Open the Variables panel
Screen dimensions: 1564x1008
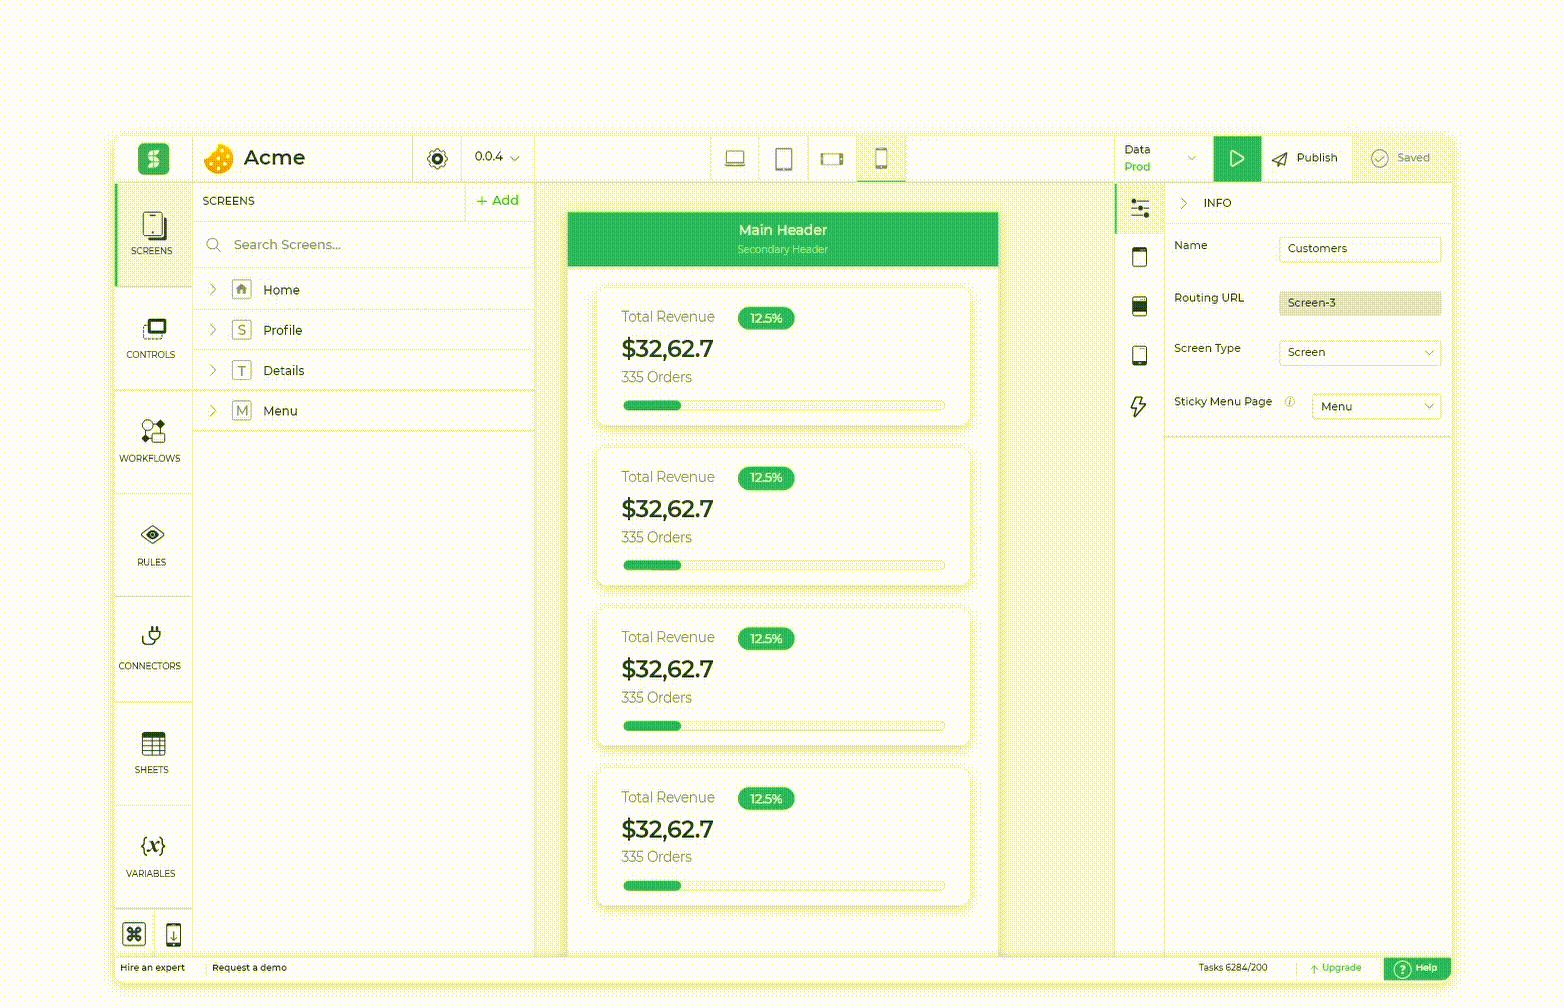(151, 855)
